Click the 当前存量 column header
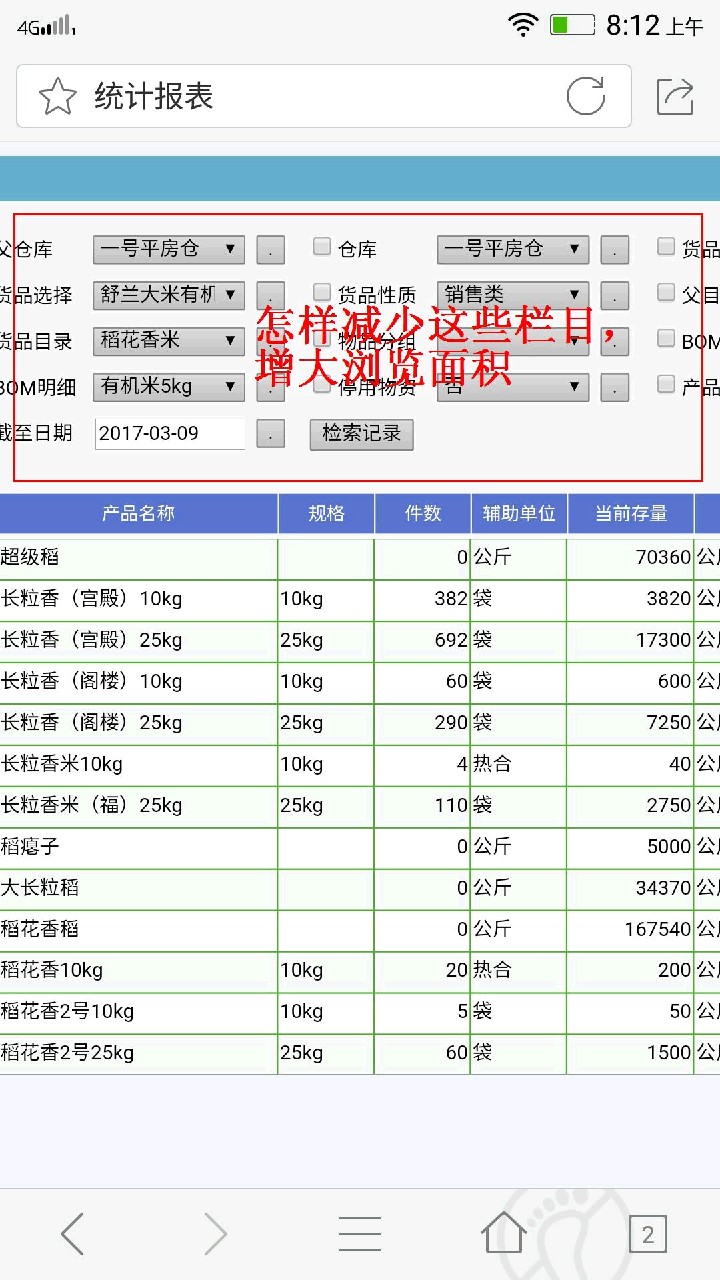This screenshot has width=720, height=1280. pos(631,513)
